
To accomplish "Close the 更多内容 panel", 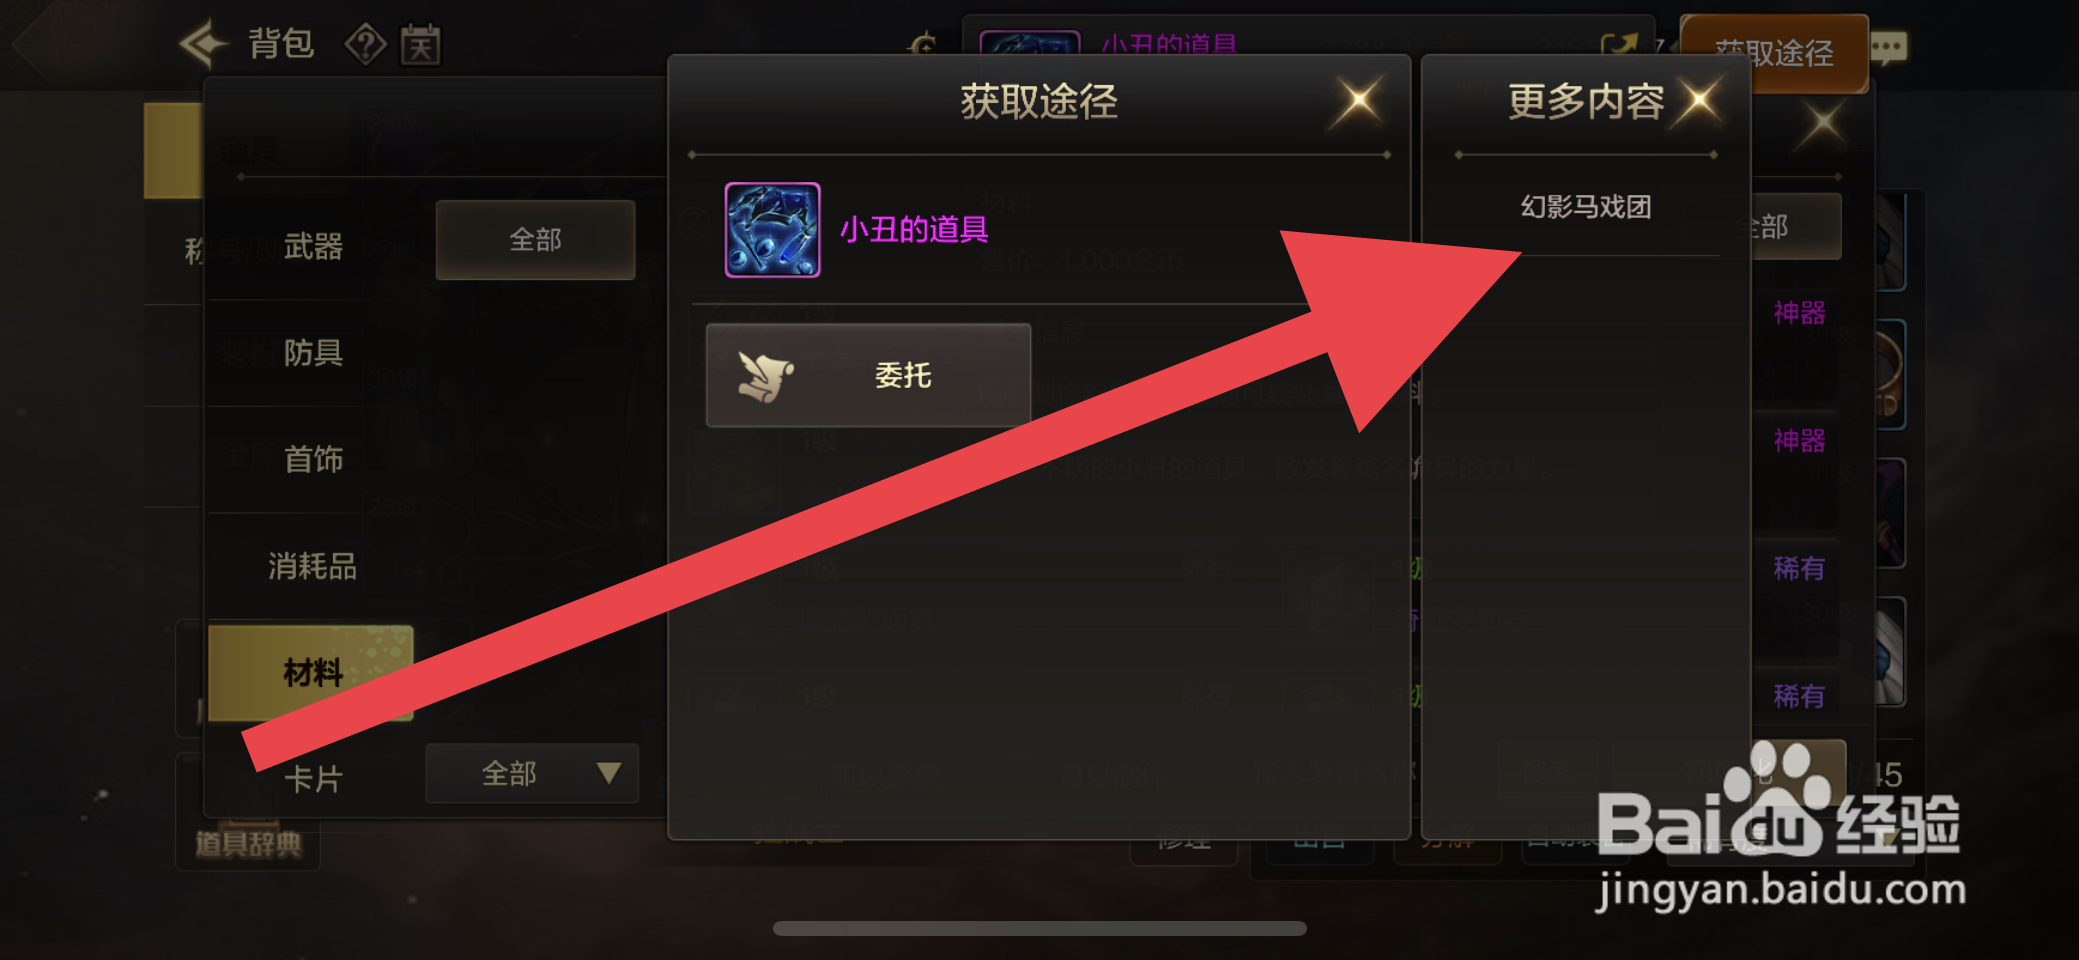I will point(1699,100).
